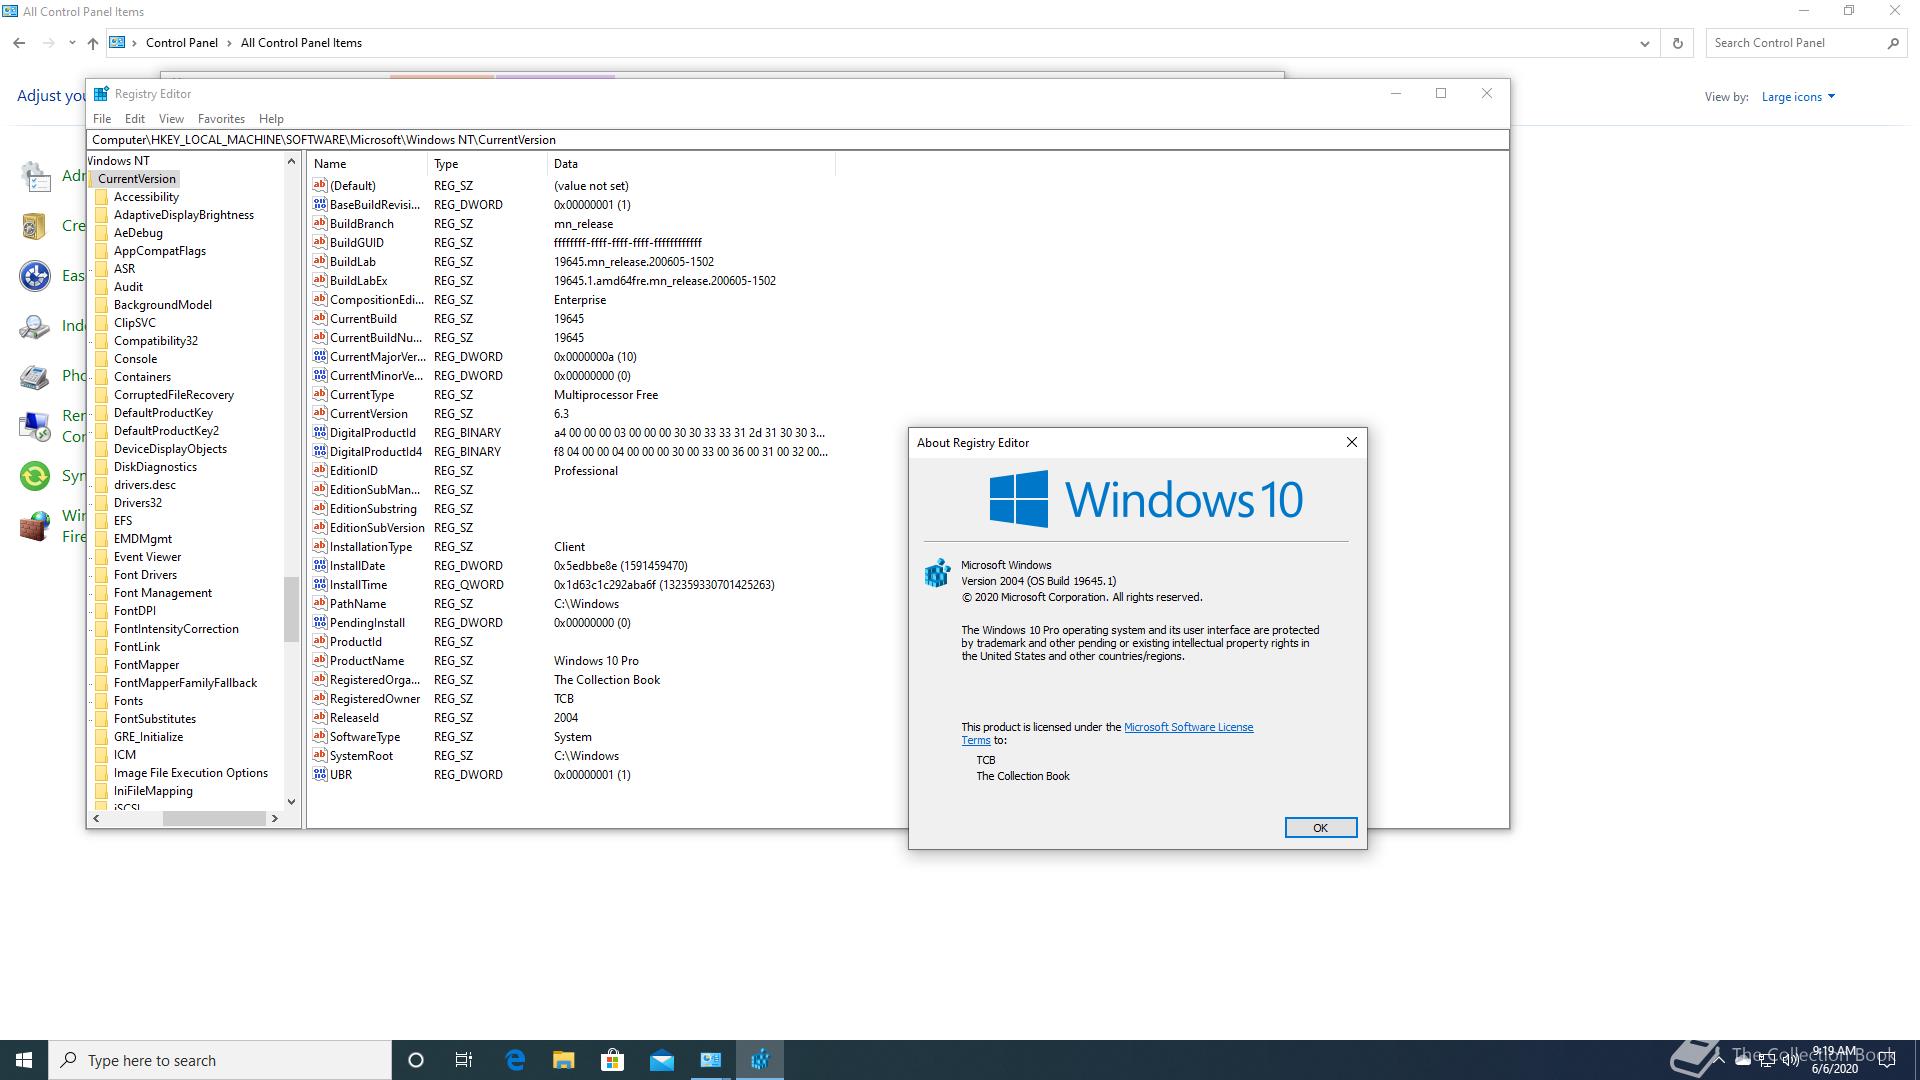The height and width of the screenshot is (1080, 1920).
Task: Select the ProductName string value icon
Action: (x=320, y=660)
